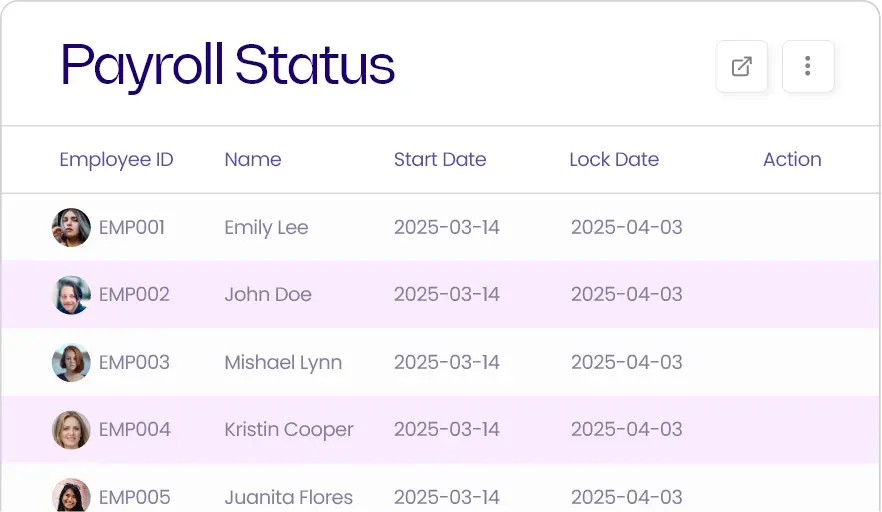This screenshot has width=882, height=512.
Task: Click Kristin Cooper's avatar photo
Action: coord(71,430)
